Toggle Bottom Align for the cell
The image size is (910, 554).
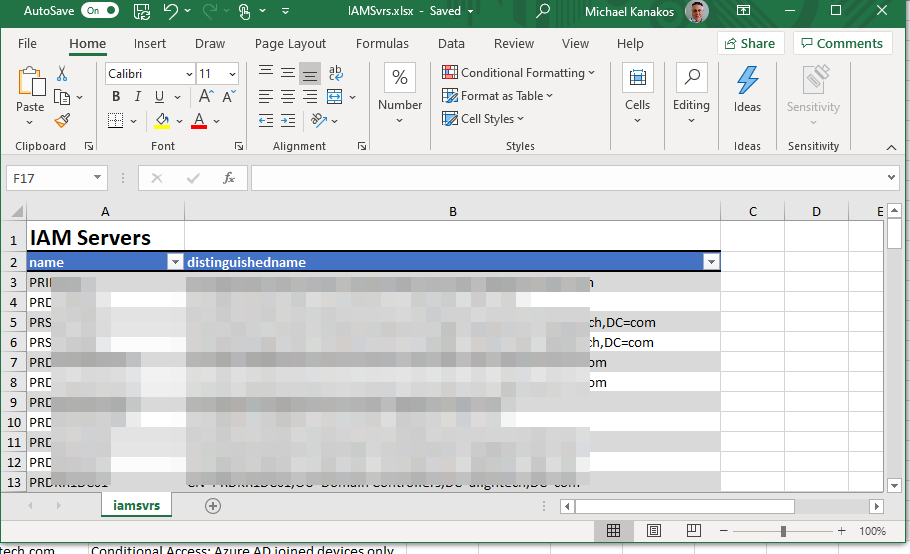pyautogui.click(x=310, y=74)
